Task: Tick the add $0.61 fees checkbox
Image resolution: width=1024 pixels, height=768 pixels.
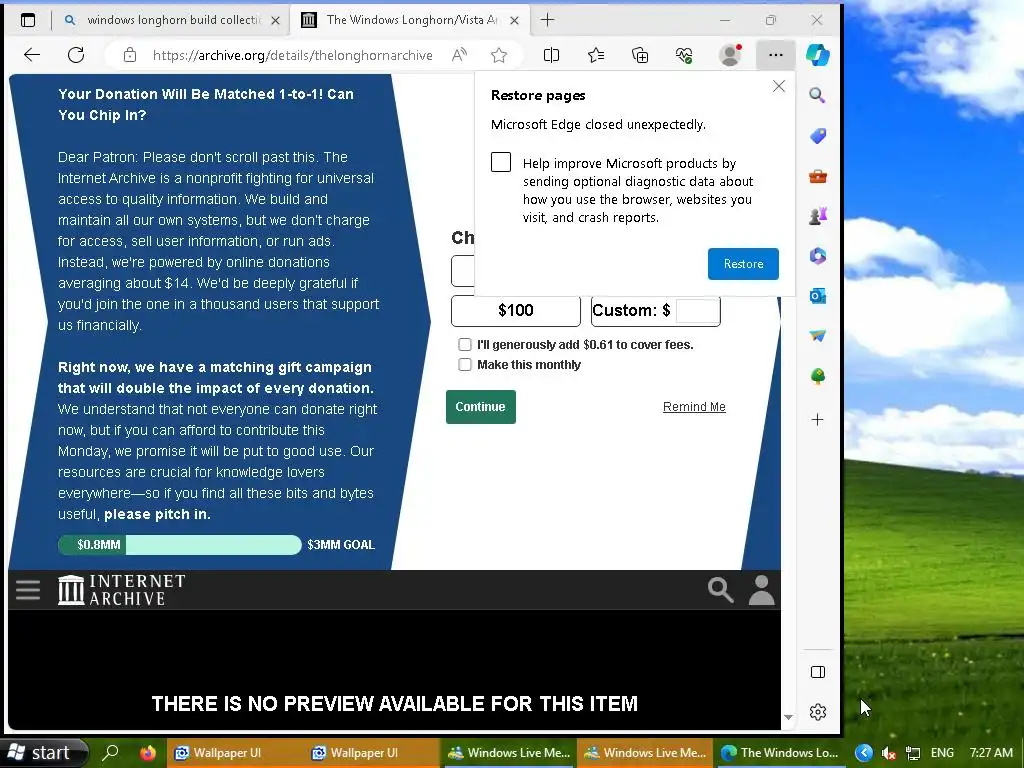Action: pos(465,345)
